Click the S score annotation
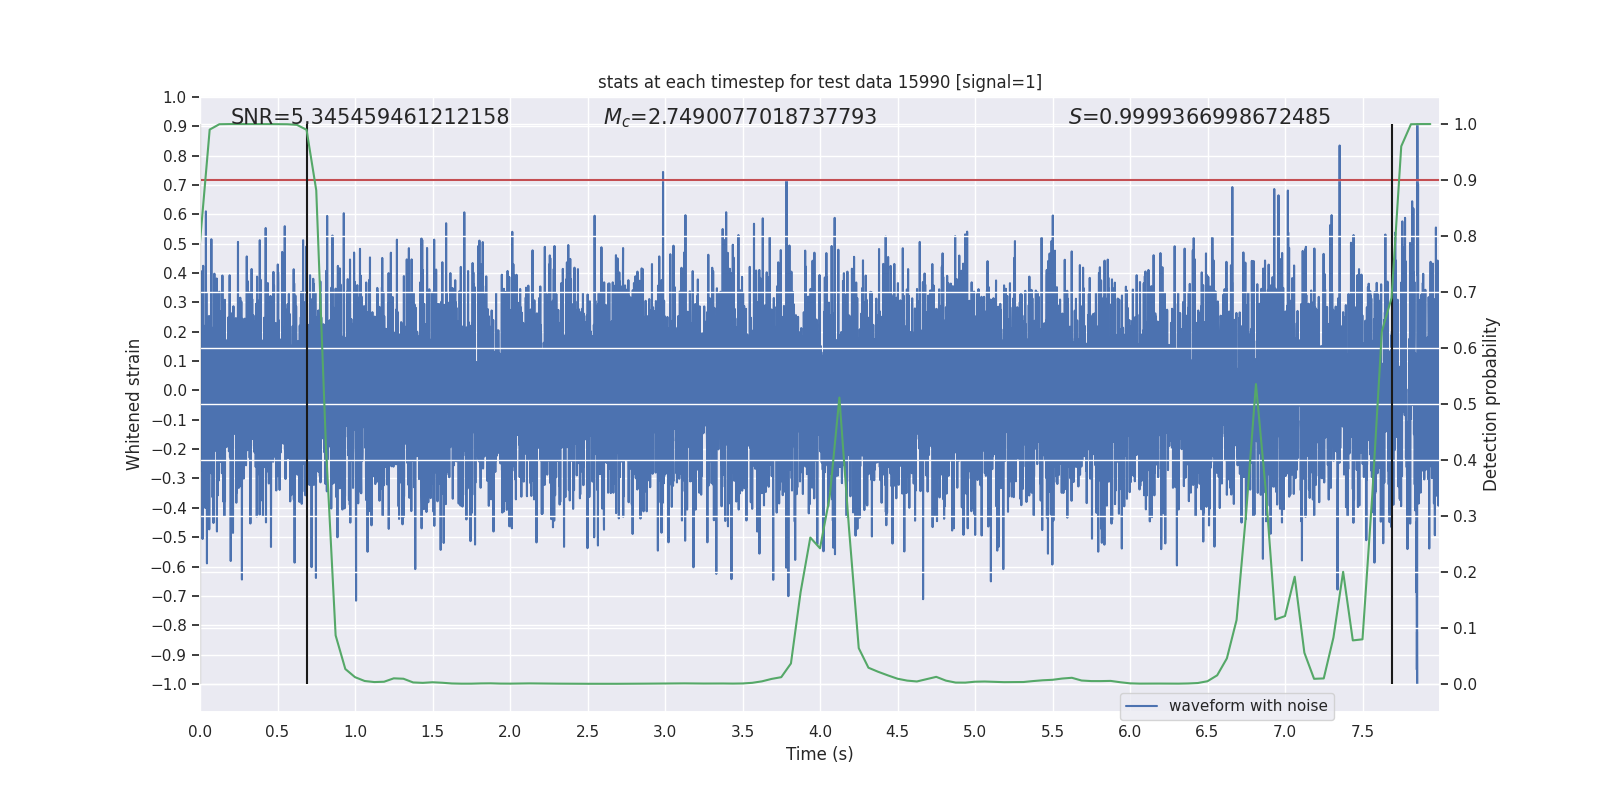Viewport: 1600px width, 800px height. tap(1199, 117)
